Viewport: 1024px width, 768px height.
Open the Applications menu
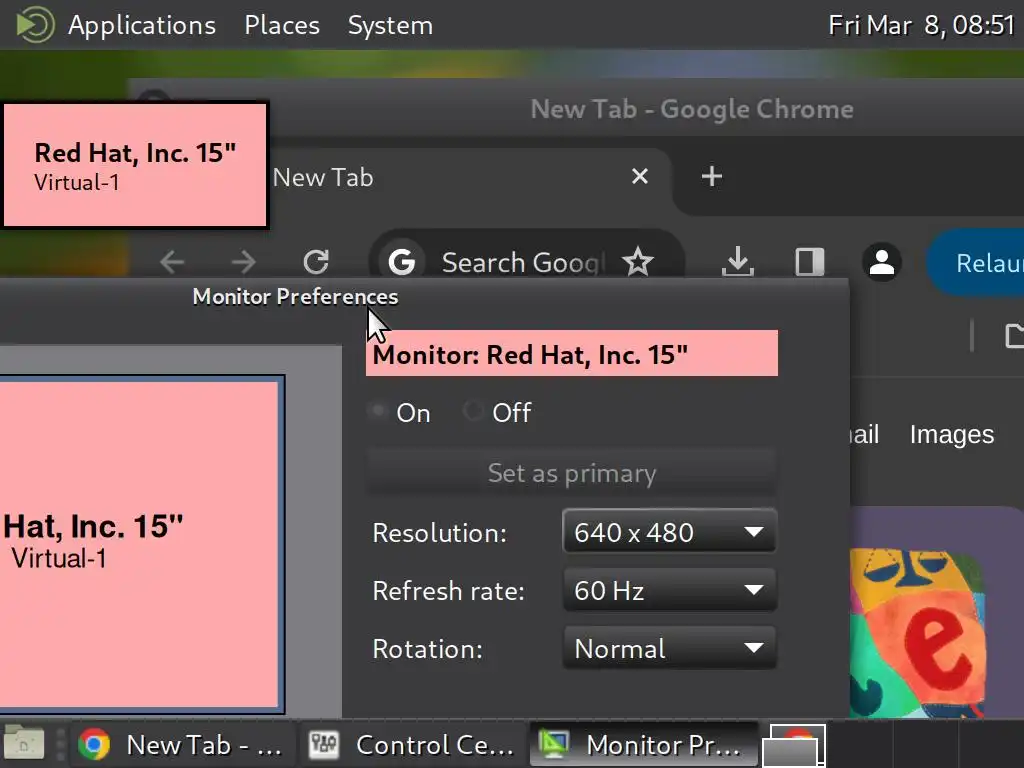point(142,25)
